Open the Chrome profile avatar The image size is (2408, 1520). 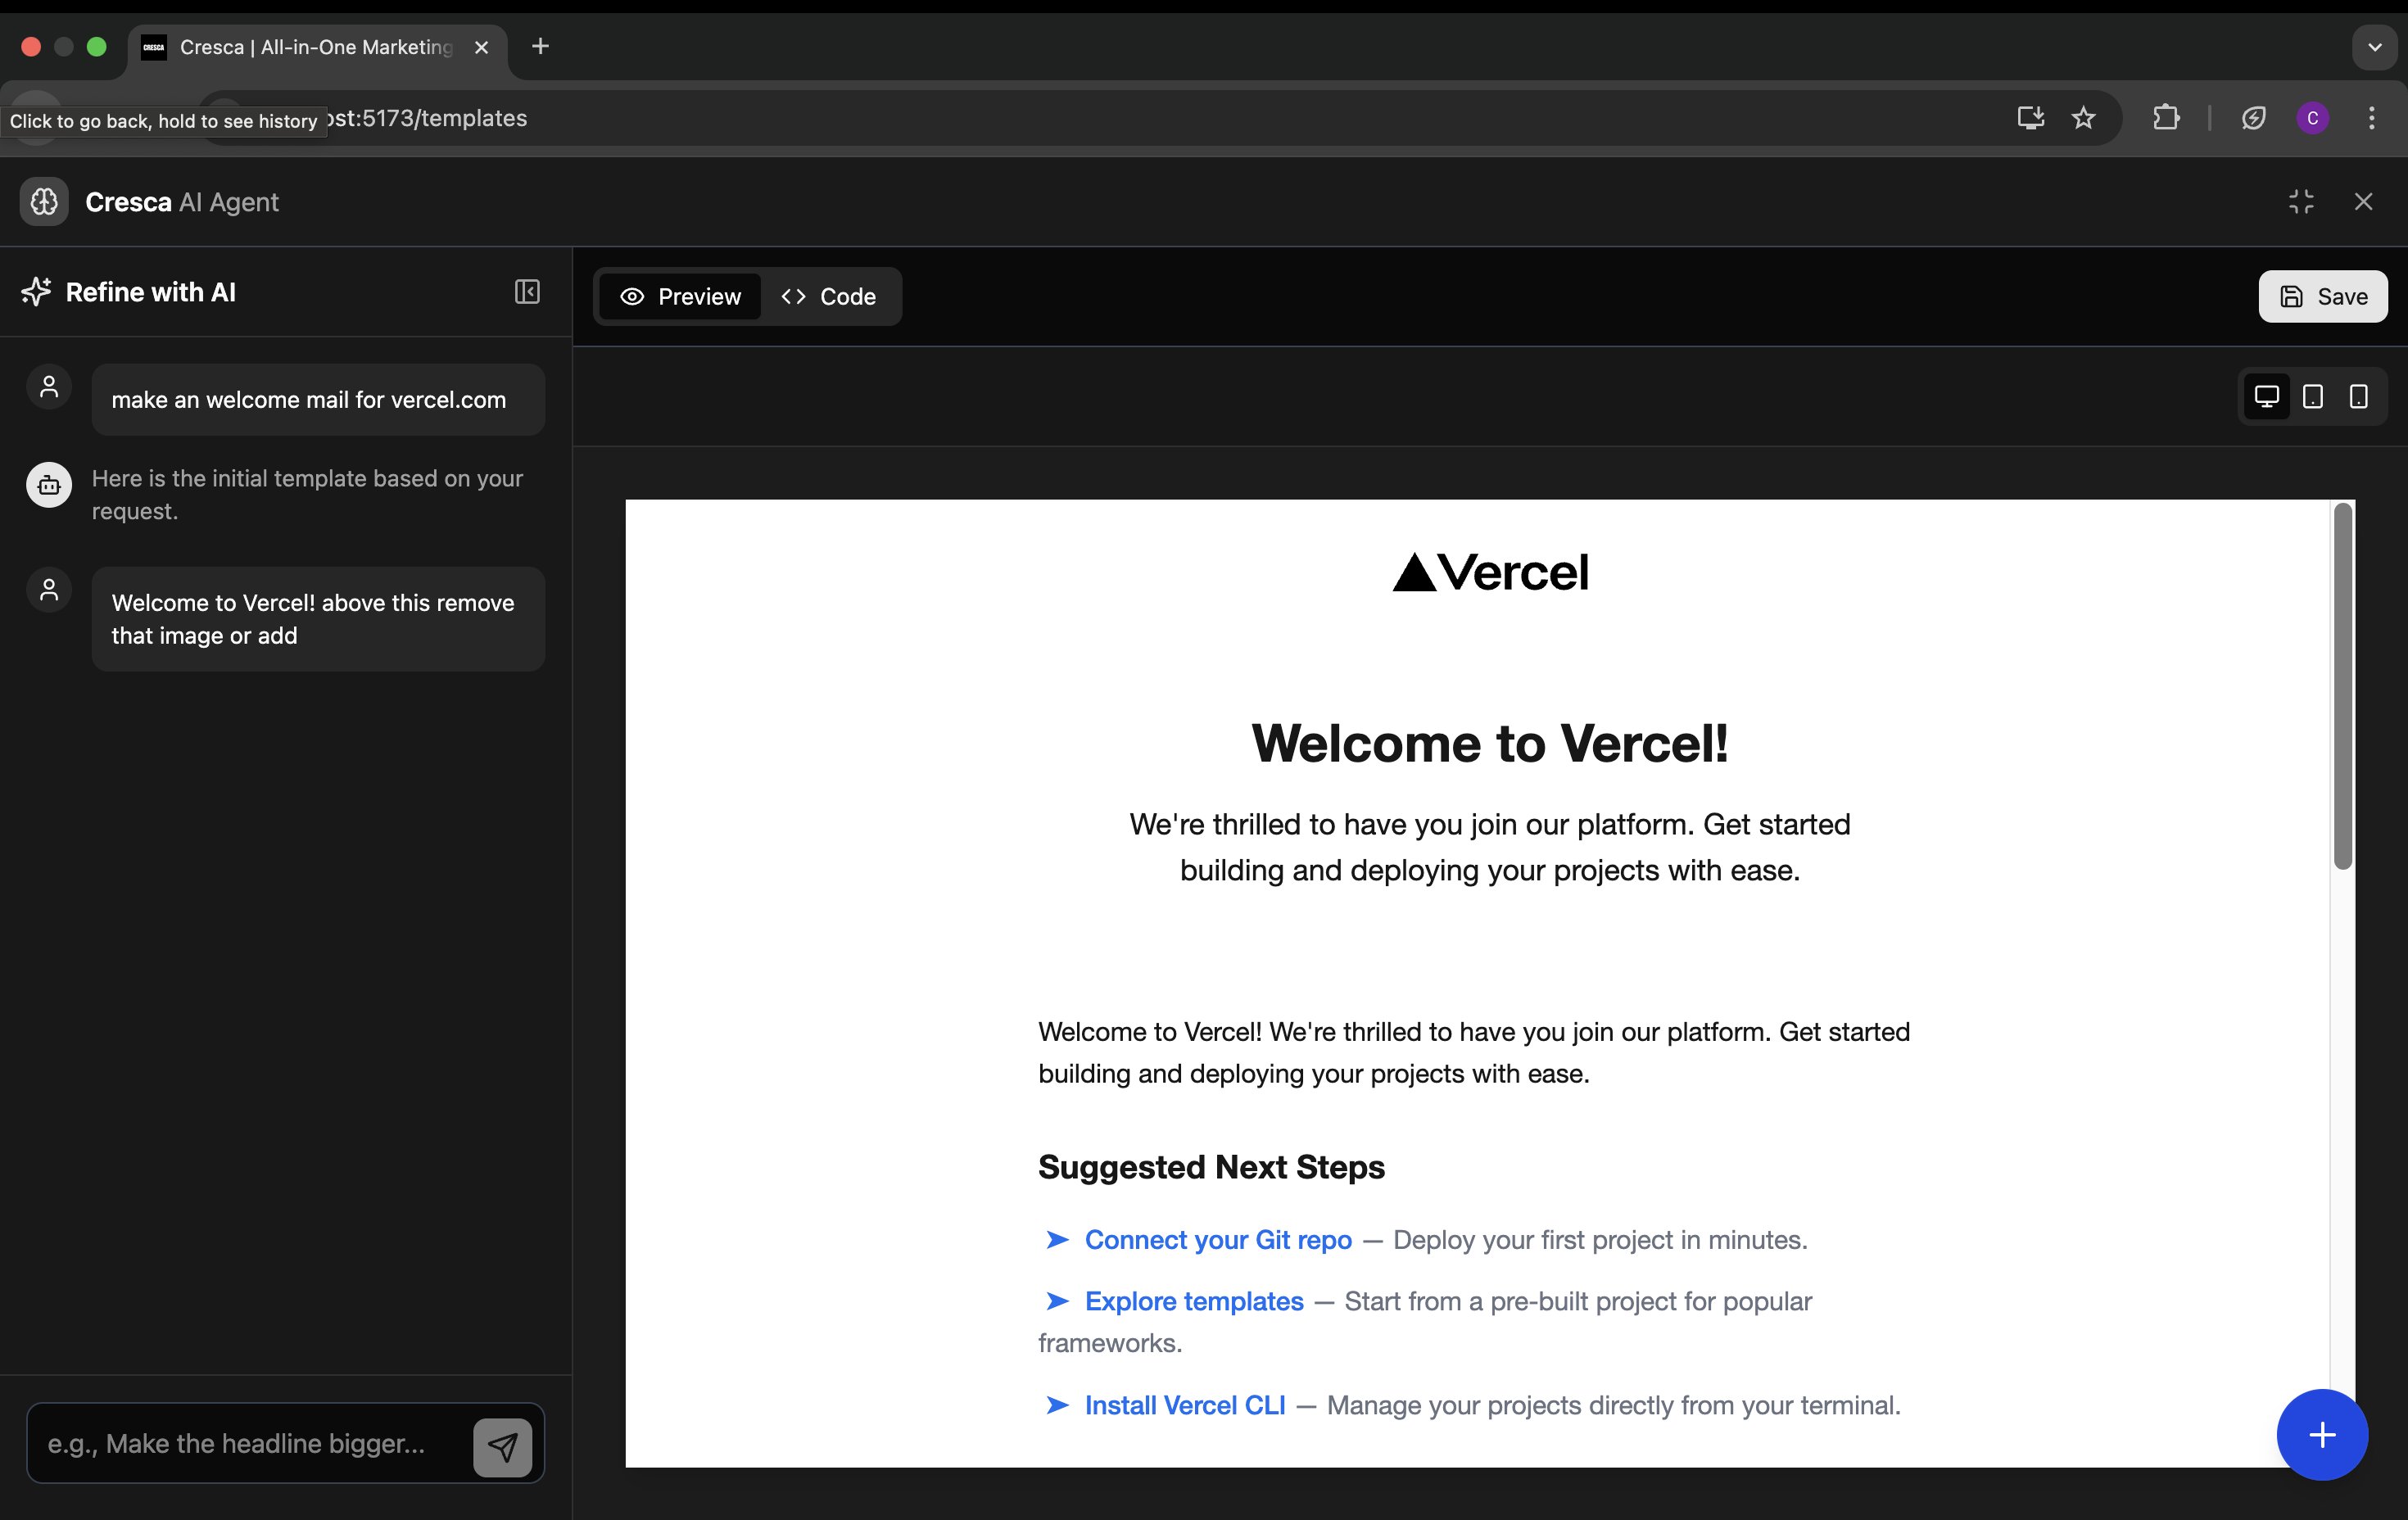(2312, 118)
